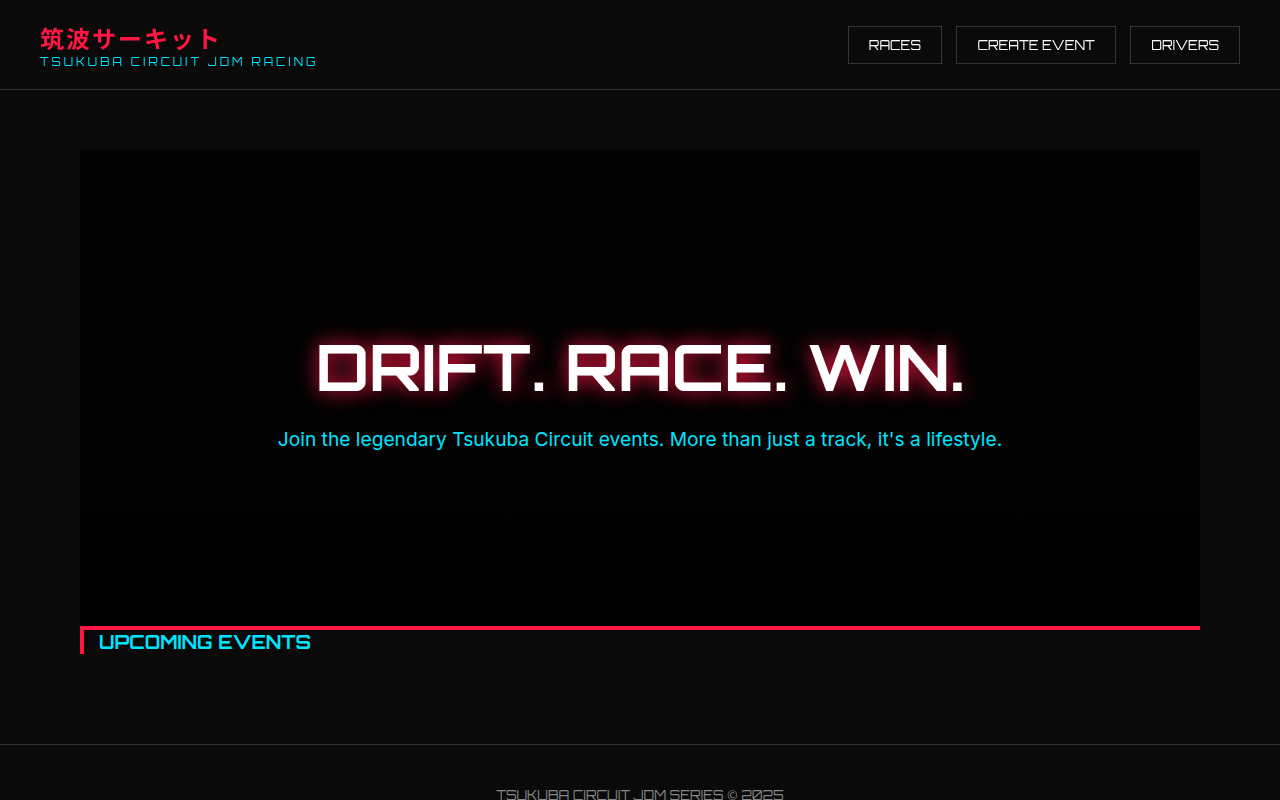The height and width of the screenshot is (800, 1280).
Task: Click the Japanese 筑波サーキット logo
Action: pos(129,39)
